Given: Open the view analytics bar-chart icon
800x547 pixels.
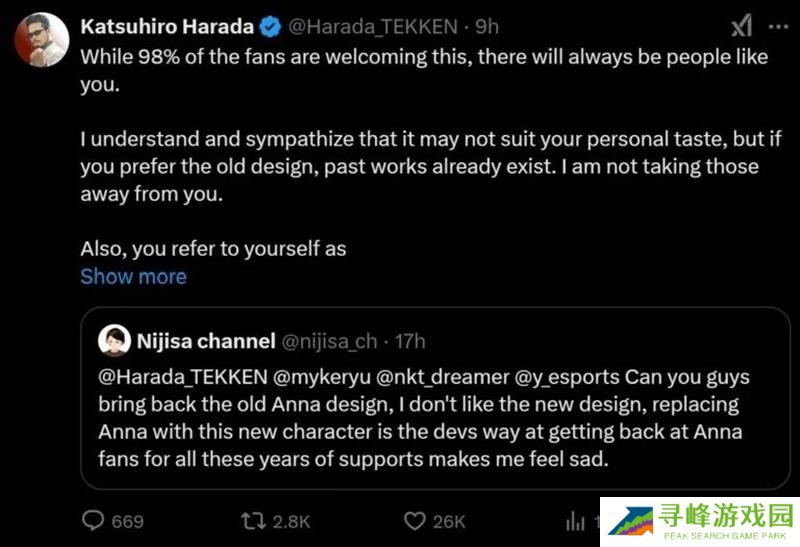Looking at the screenshot, I should point(576,520).
